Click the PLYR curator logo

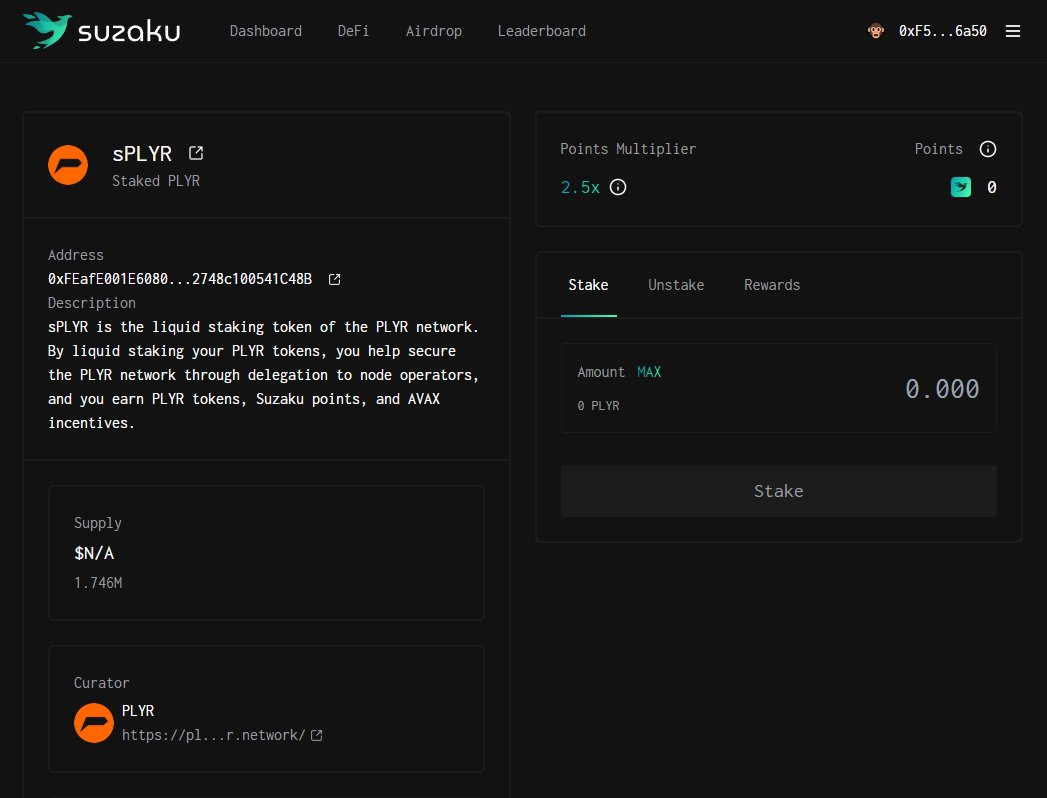(93, 723)
